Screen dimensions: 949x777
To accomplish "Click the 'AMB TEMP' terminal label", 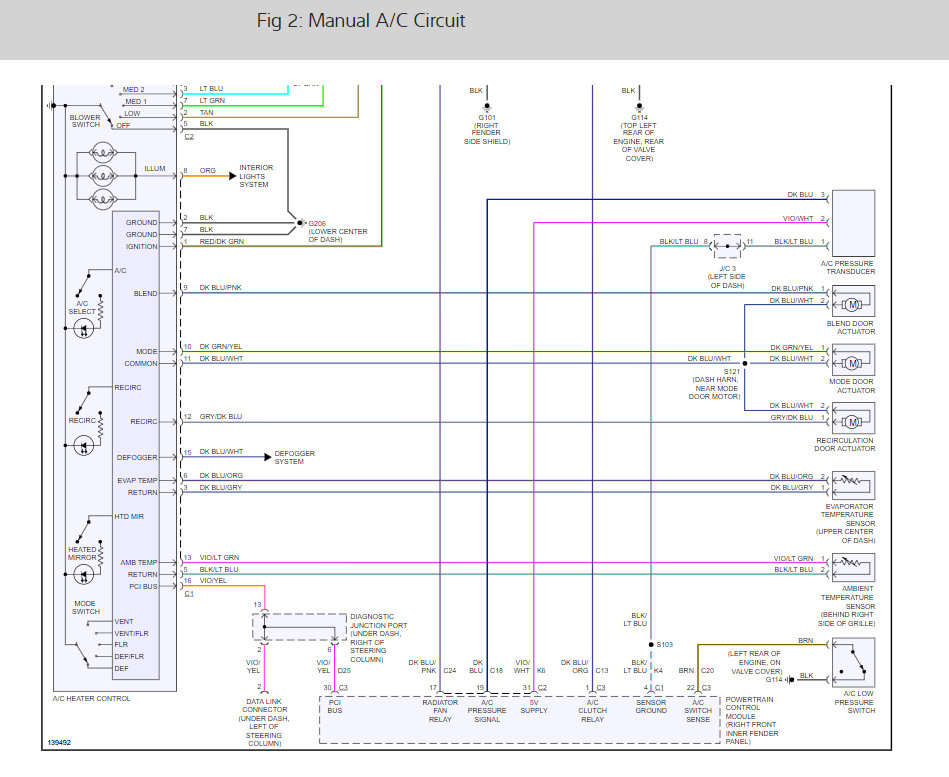I will 139,563.
